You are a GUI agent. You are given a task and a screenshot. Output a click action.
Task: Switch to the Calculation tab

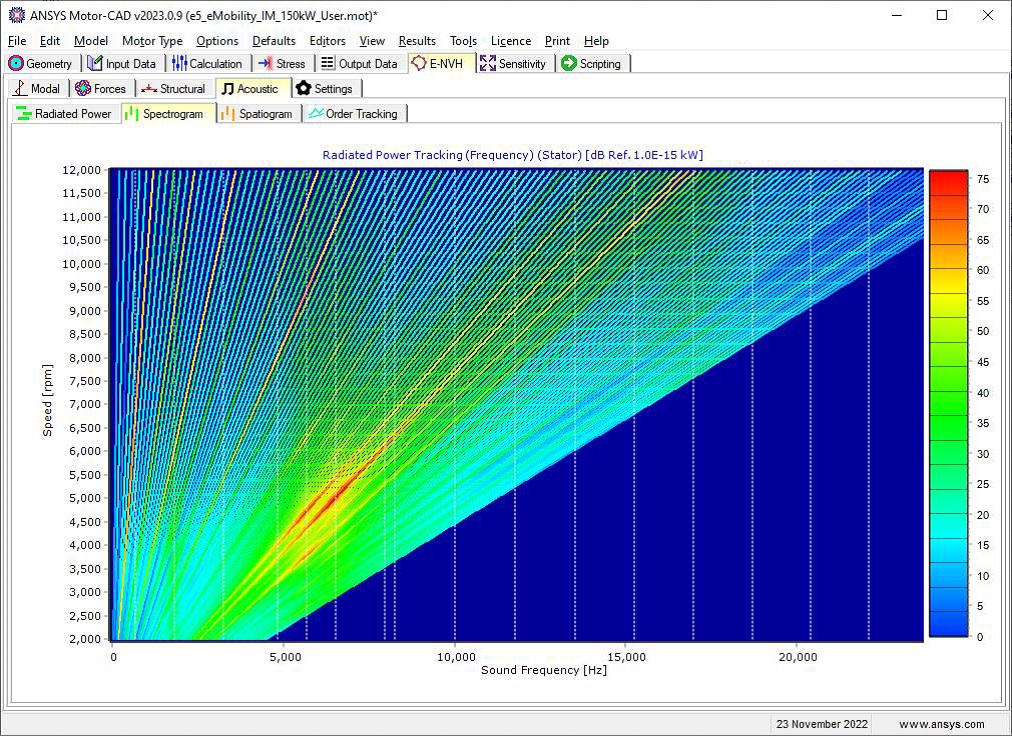(208, 63)
